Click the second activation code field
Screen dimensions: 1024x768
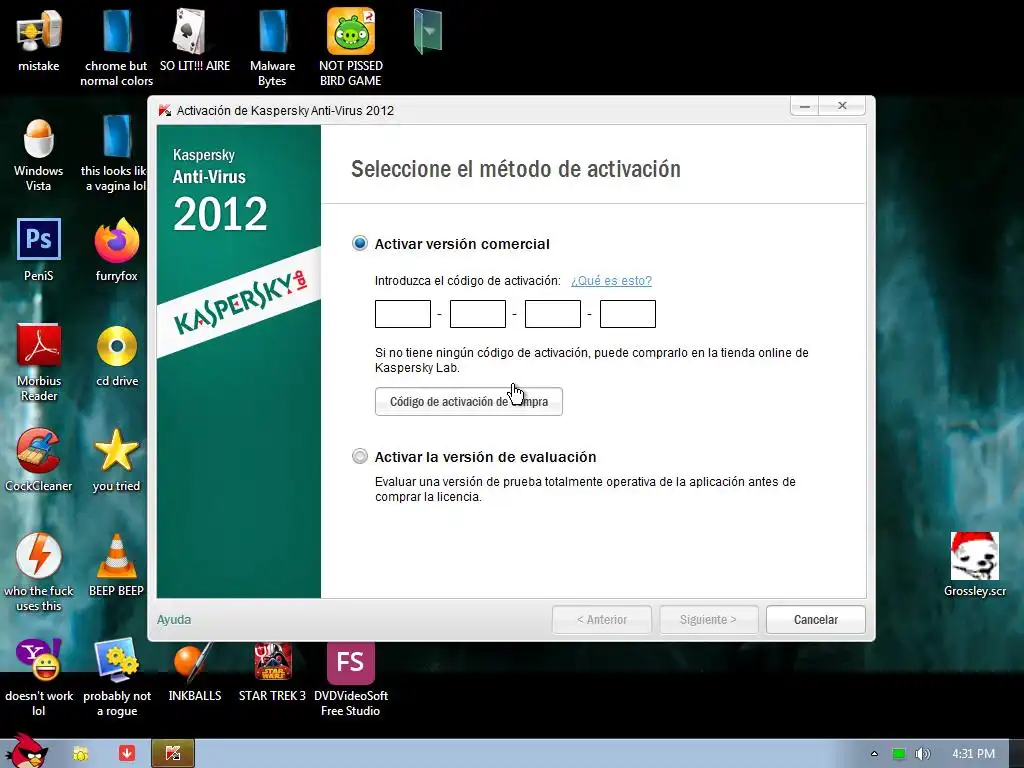[x=478, y=314]
